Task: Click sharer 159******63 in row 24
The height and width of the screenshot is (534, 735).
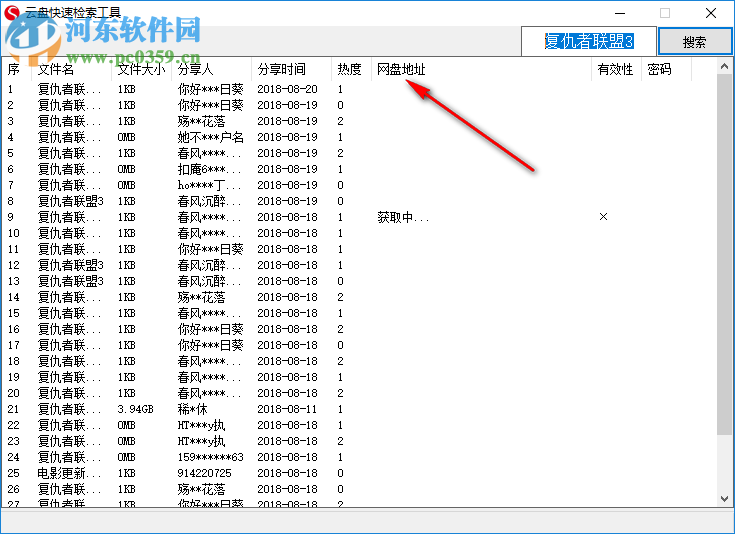Action: [210, 457]
